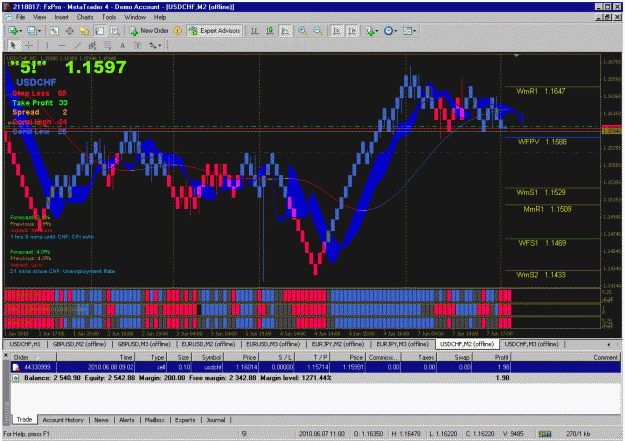Select the horizontal line tool
Screen dimensions: 625x441
[62, 45]
